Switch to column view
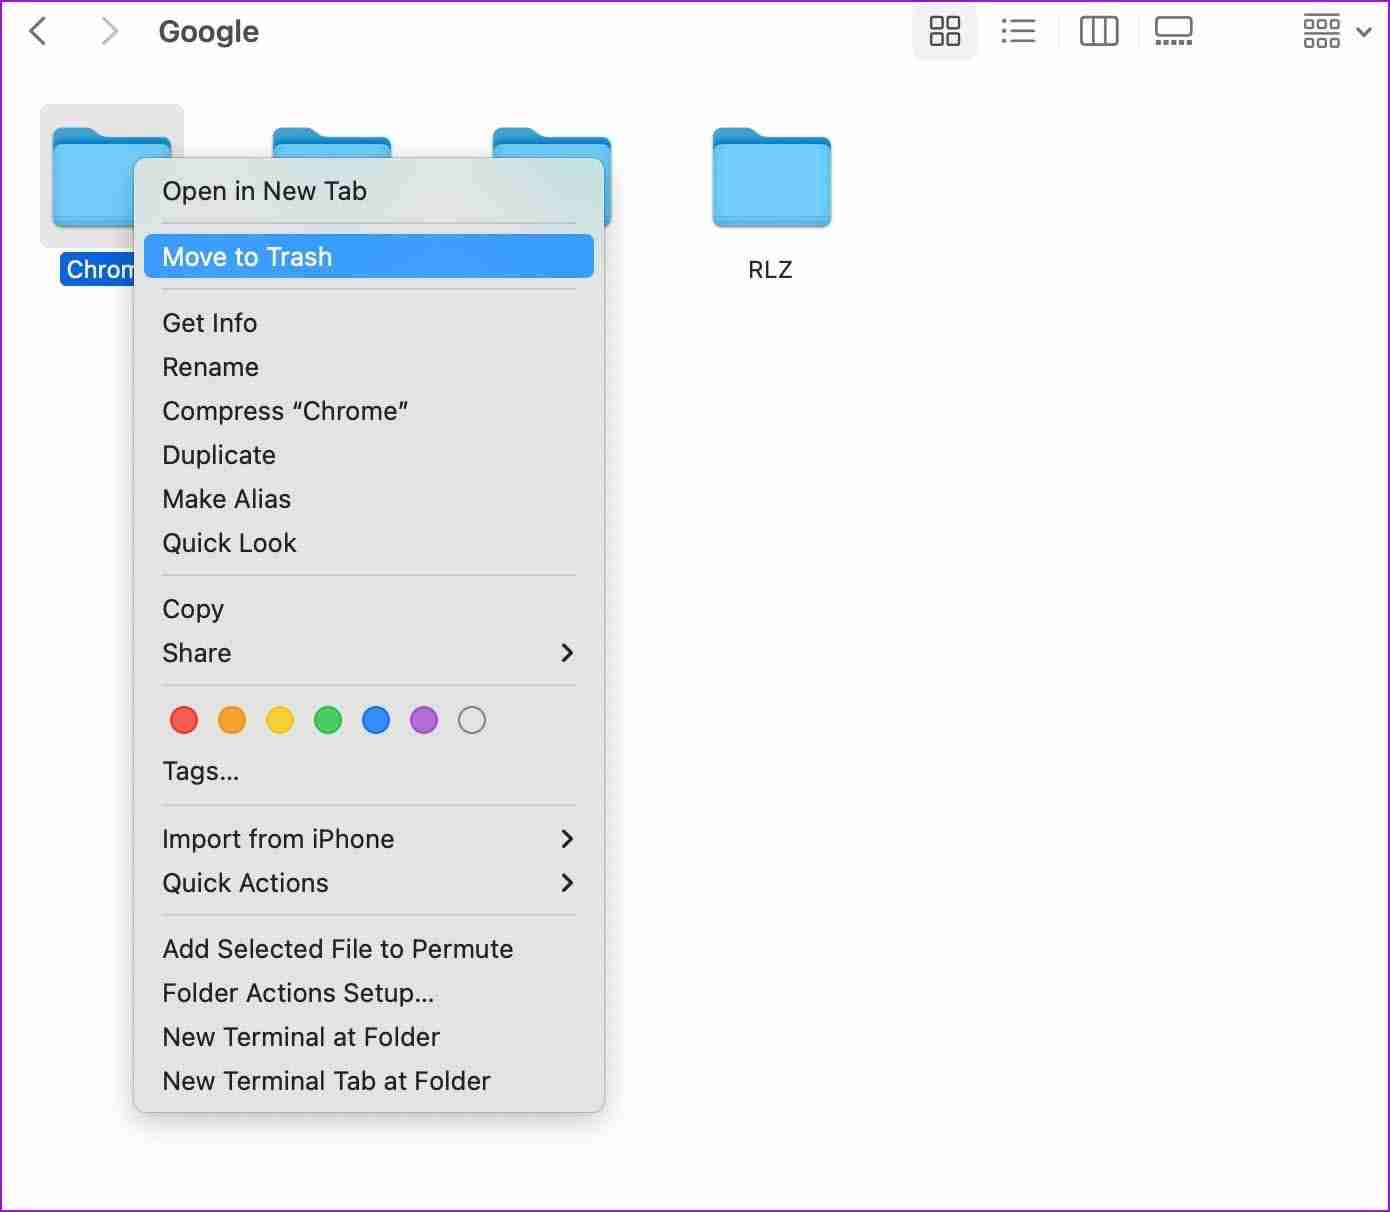This screenshot has width=1390, height=1212. [x=1098, y=31]
